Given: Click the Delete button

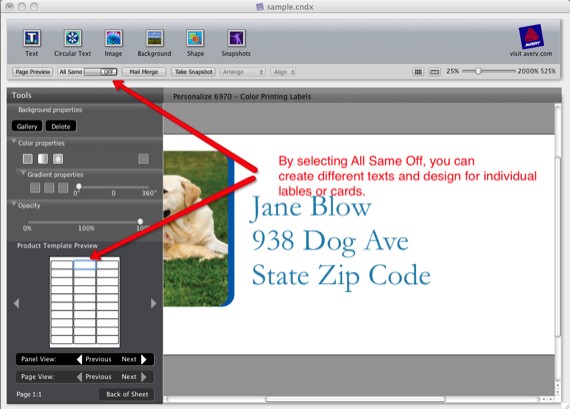Looking at the screenshot, I should (x=61, y=127).
